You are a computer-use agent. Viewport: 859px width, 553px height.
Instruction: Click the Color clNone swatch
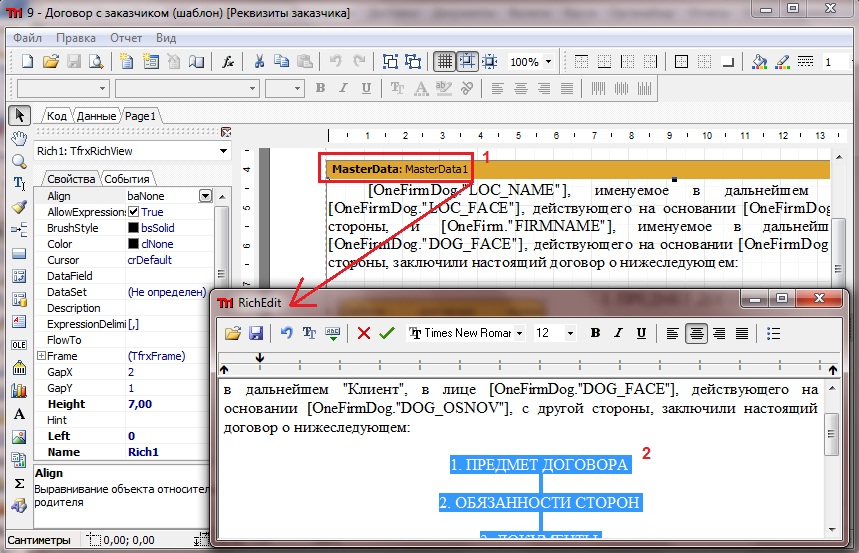(133, 243)
